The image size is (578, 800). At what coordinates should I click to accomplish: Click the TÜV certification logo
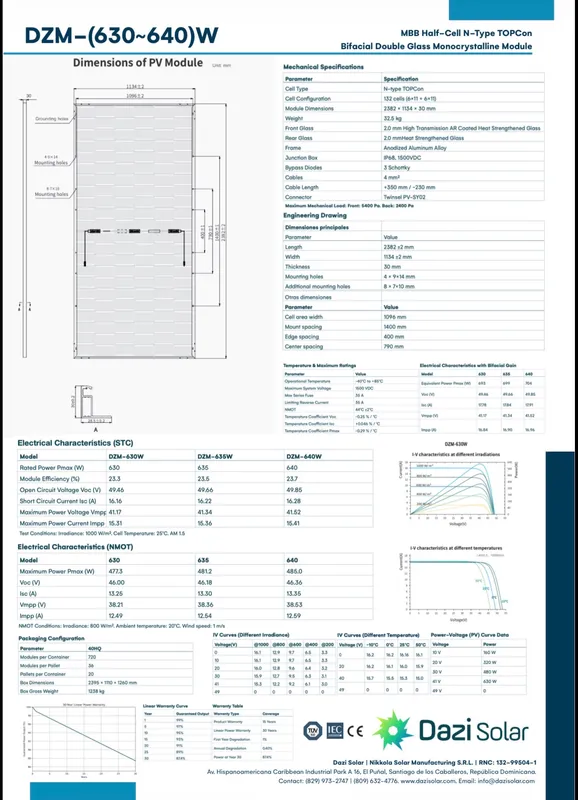[313, 731]
